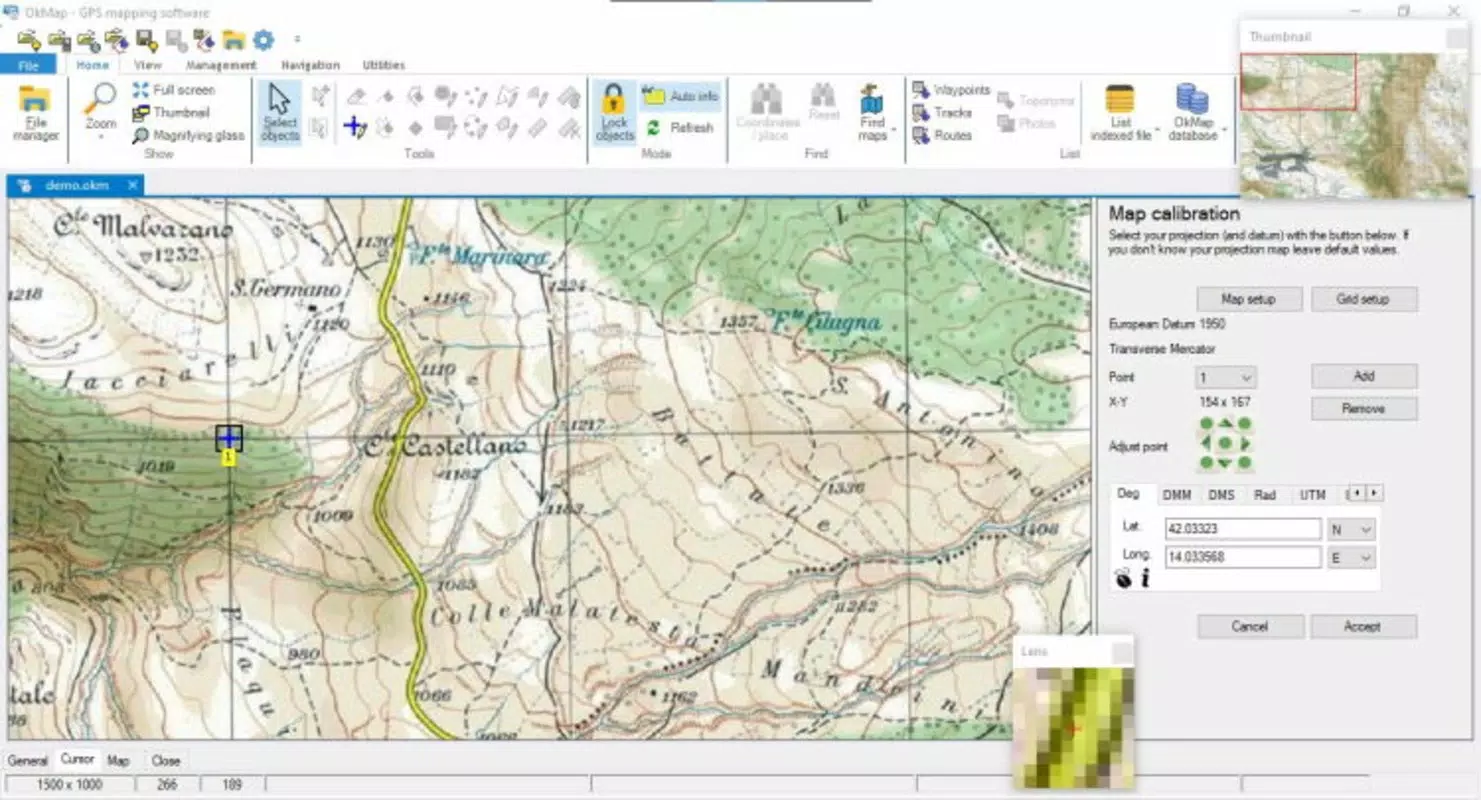Click the Thumbnail overview map

(x=1355, y=126)
